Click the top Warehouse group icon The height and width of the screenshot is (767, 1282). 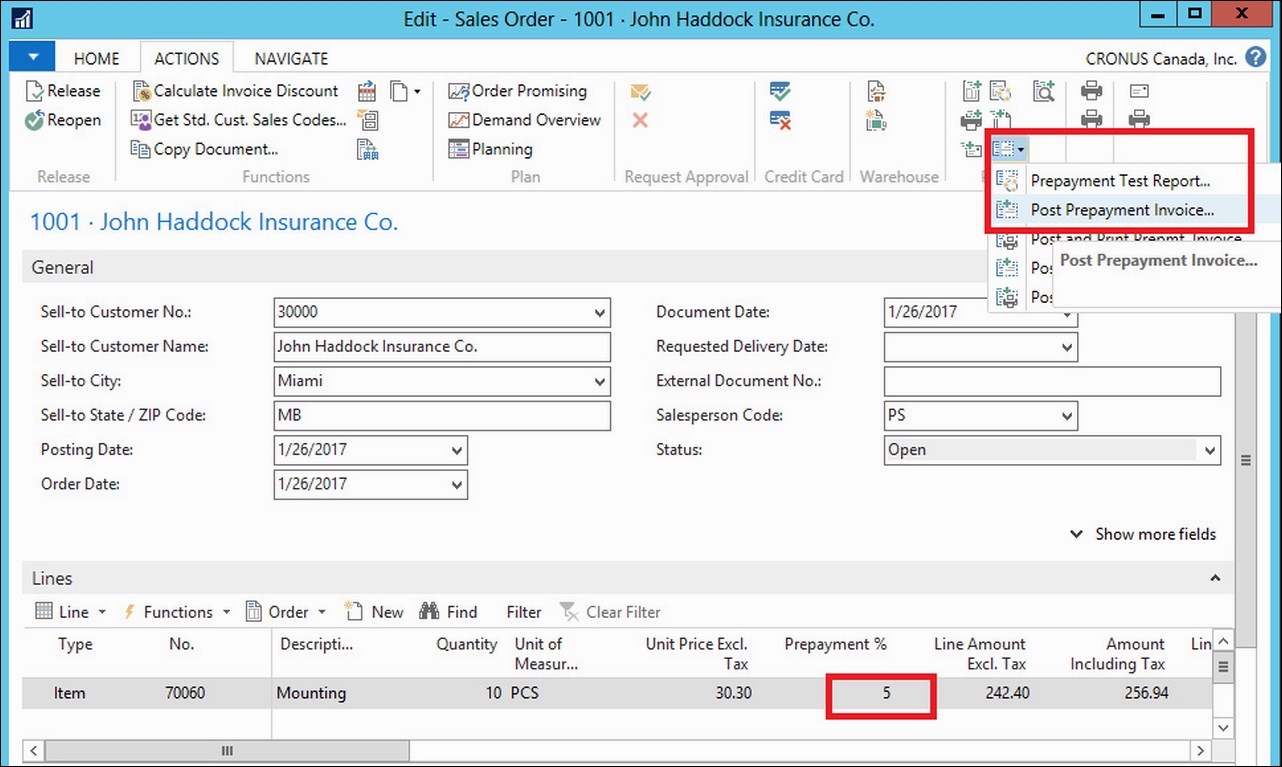point(876,91)
